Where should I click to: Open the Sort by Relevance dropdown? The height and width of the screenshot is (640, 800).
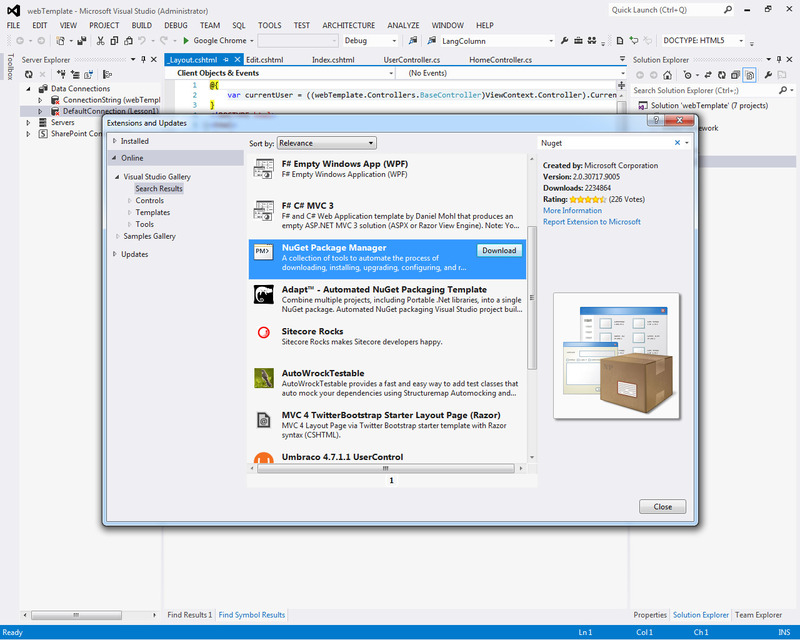[327, 143]
